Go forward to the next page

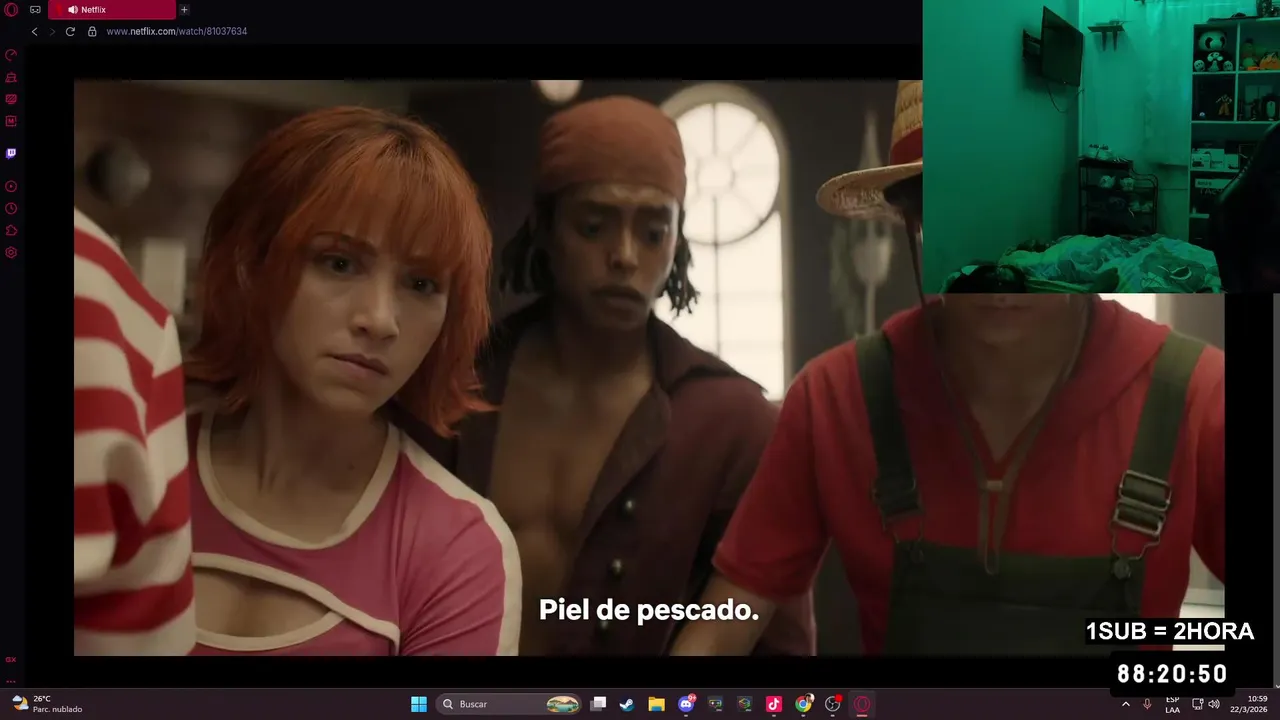[52, 31]
